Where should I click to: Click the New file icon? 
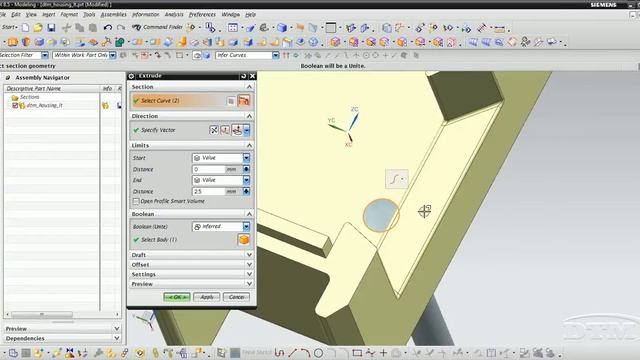[25, 28]
